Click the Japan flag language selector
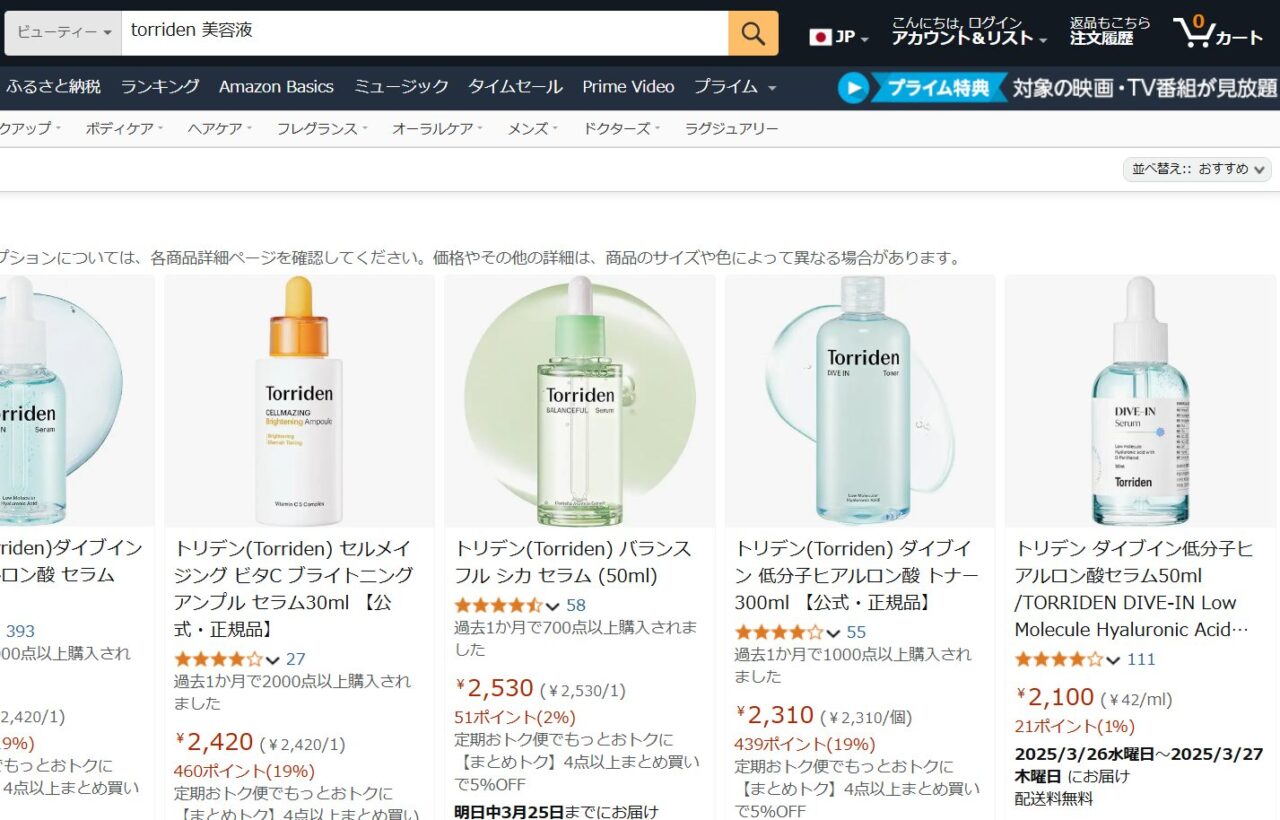 click(839, 37)
